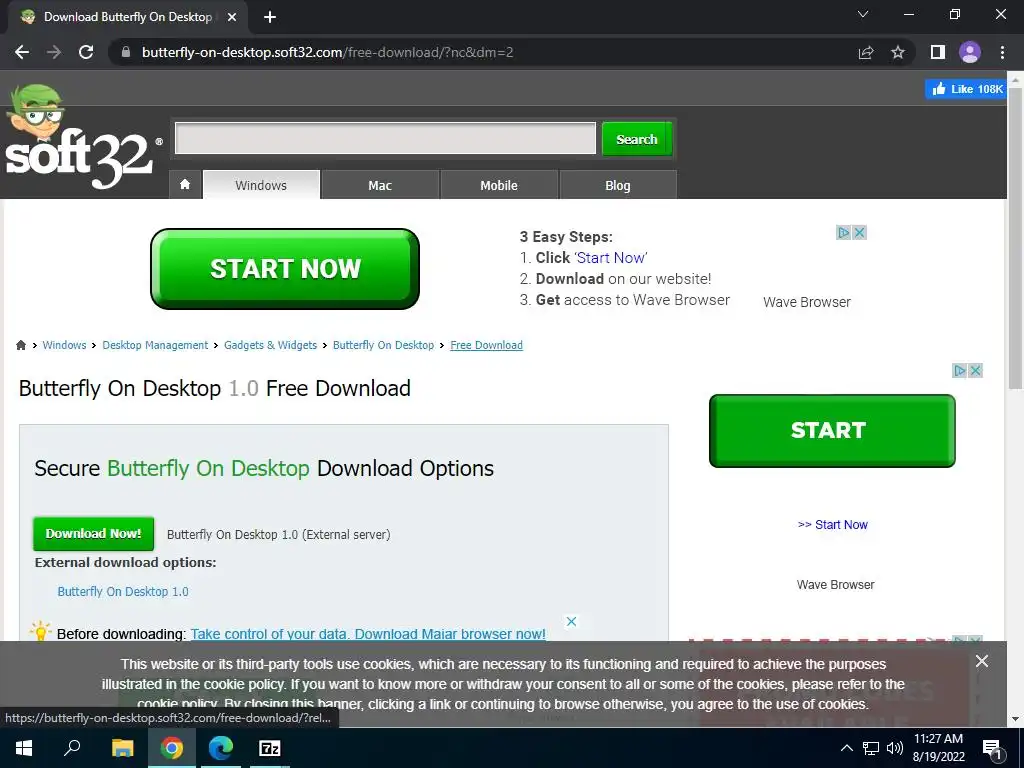Open AdChoices icon on sidebar ad
The image size is (1024, 768).
(959, 370)
